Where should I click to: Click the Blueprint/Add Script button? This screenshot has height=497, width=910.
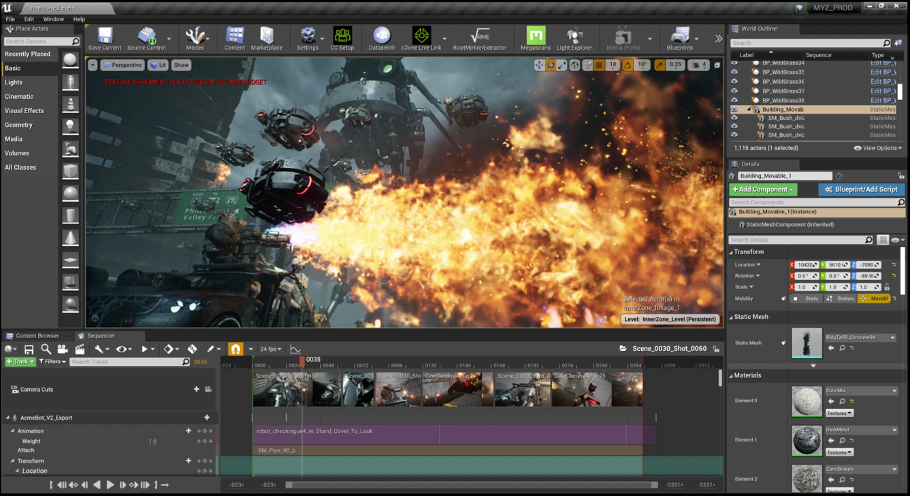tap(860, 189)
